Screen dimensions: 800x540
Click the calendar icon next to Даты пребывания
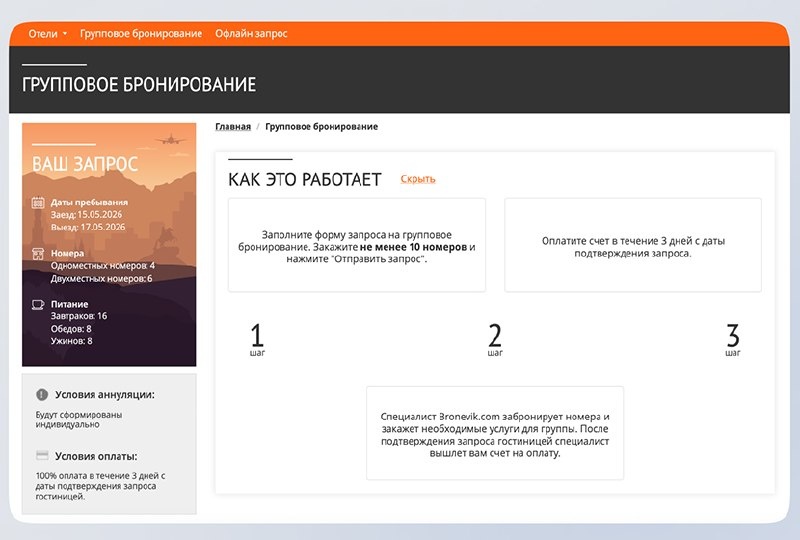pyautogui.click(x=38, y=203)
